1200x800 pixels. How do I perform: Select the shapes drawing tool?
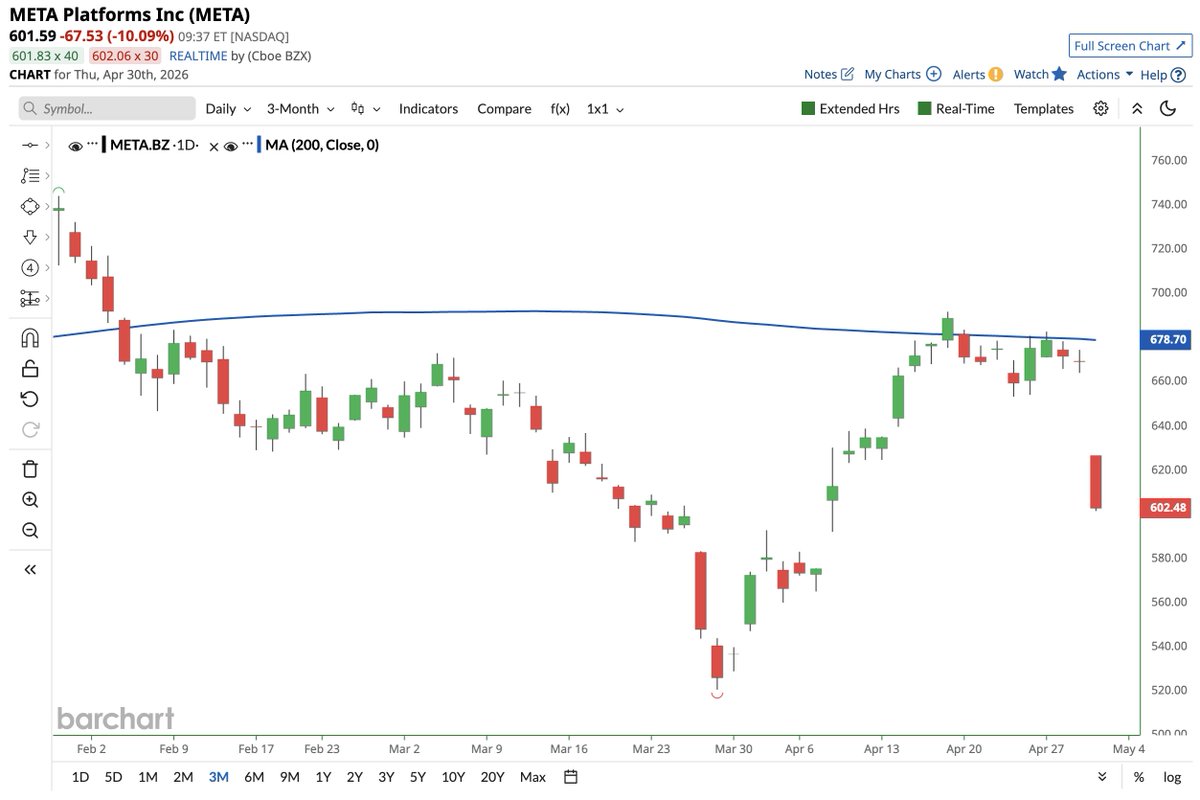pyautogui.click(x=29, y=206)
